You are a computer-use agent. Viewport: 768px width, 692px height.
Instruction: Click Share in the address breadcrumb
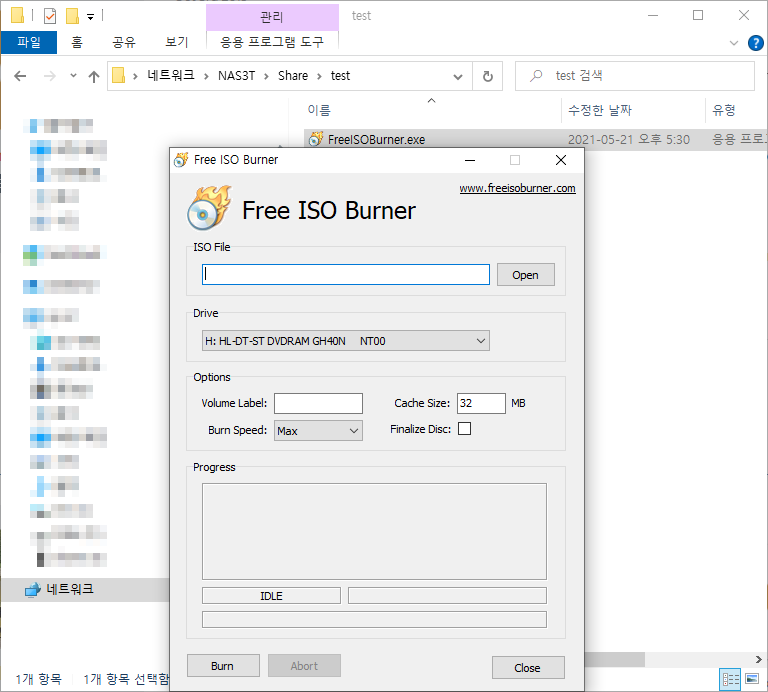[x=293, y=75]
